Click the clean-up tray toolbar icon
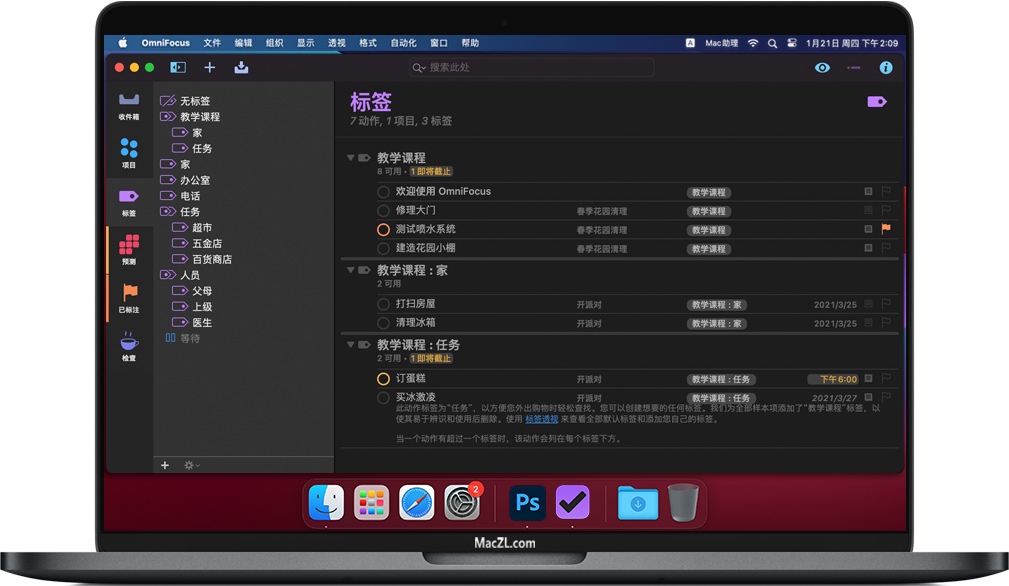Viewport: 1009px width, 586px height. [241, 68]
